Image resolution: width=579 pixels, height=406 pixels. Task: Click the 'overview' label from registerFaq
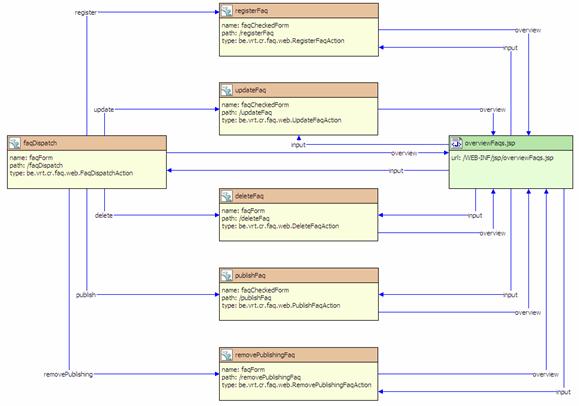[528, 30]
